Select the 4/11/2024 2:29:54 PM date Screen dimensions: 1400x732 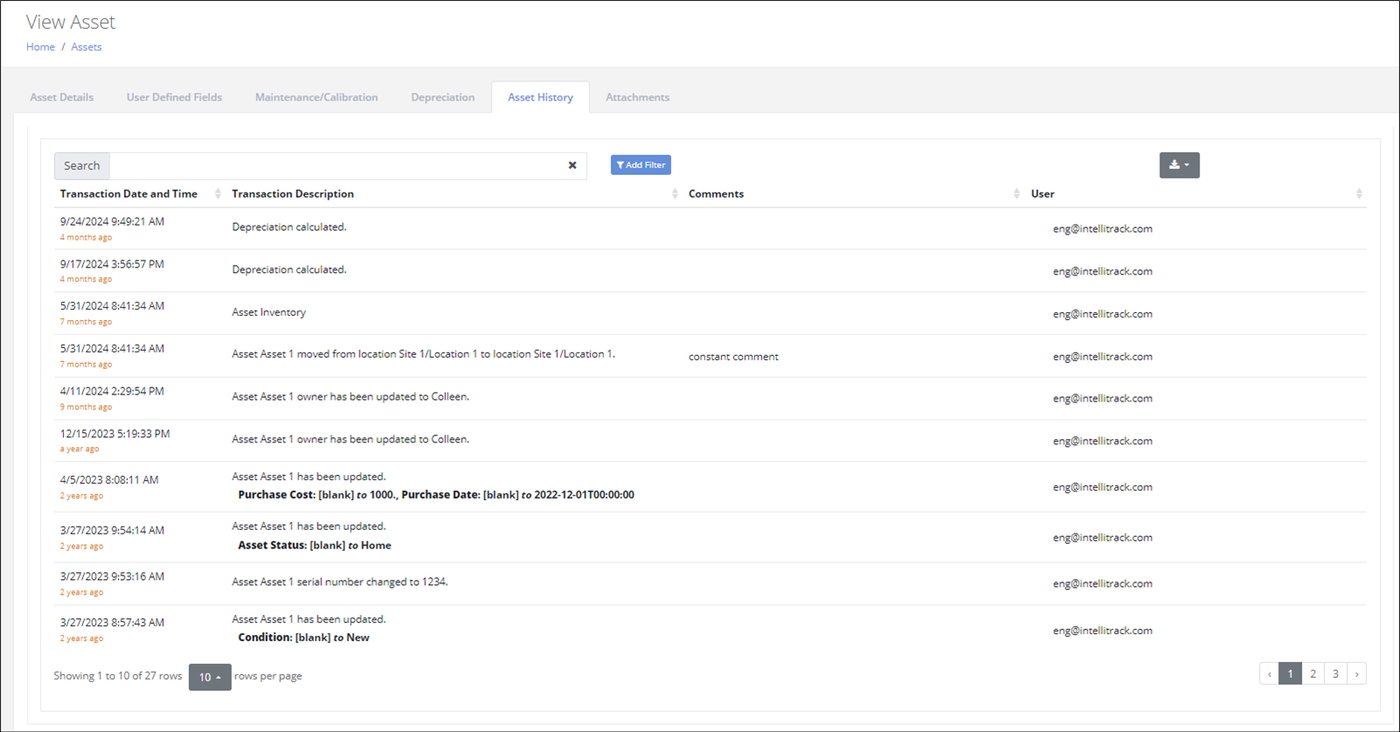(x=112, y=391)
